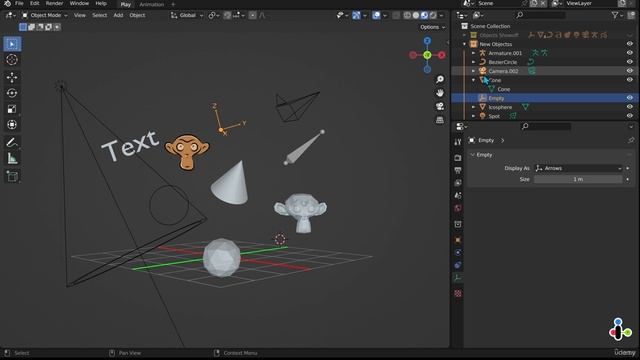Image resolution: width=640 pixels, height=360 pixels.
Task: Switch perspective/orthographic grid icon
Action: [440, 120]
